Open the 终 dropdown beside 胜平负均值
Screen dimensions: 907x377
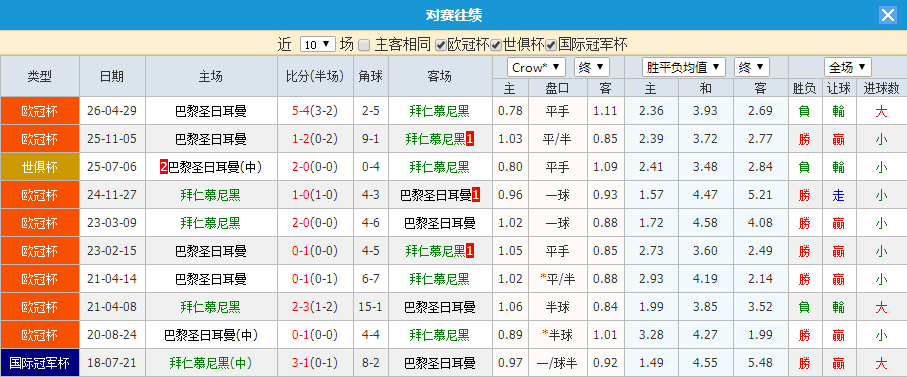point(752,67)
